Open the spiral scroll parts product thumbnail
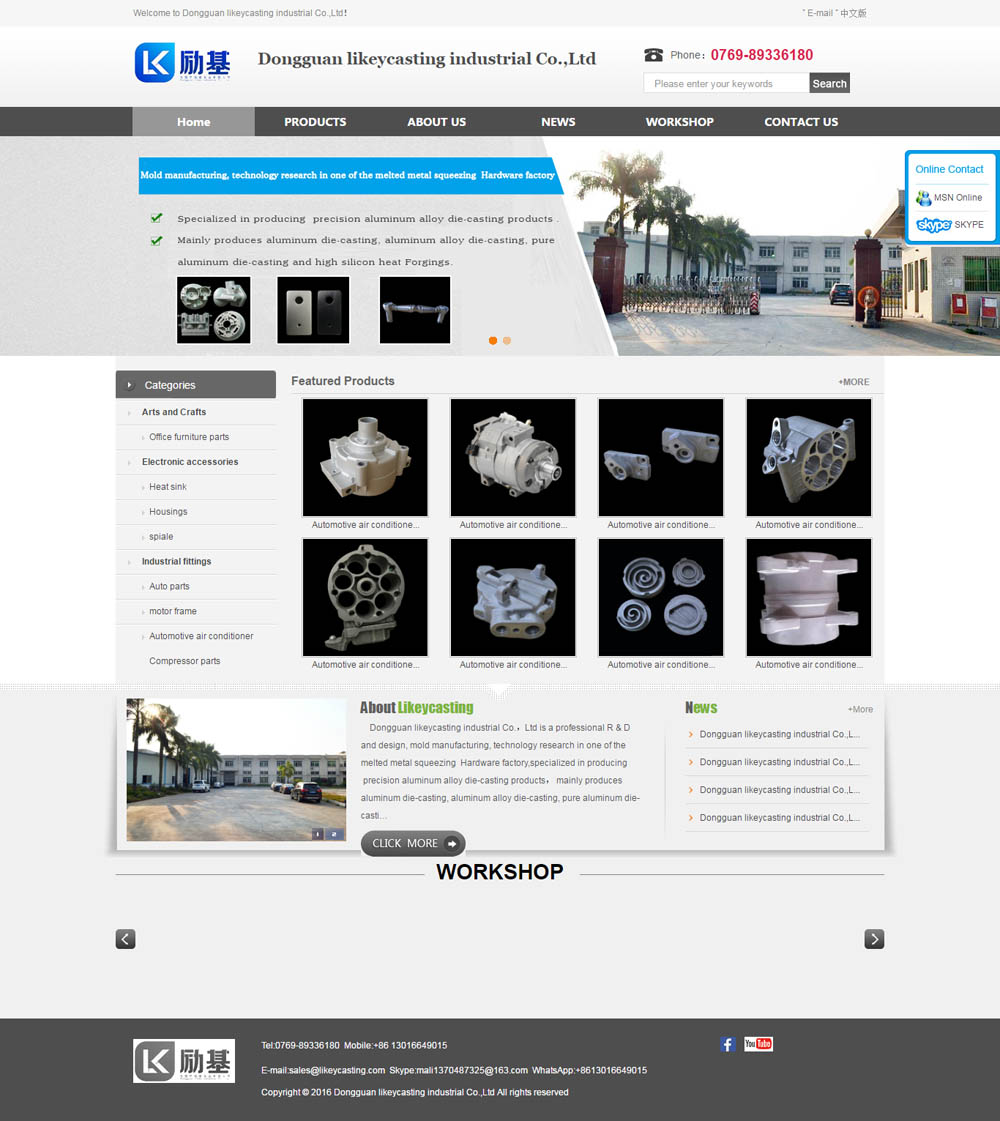 tap(660, 597)
